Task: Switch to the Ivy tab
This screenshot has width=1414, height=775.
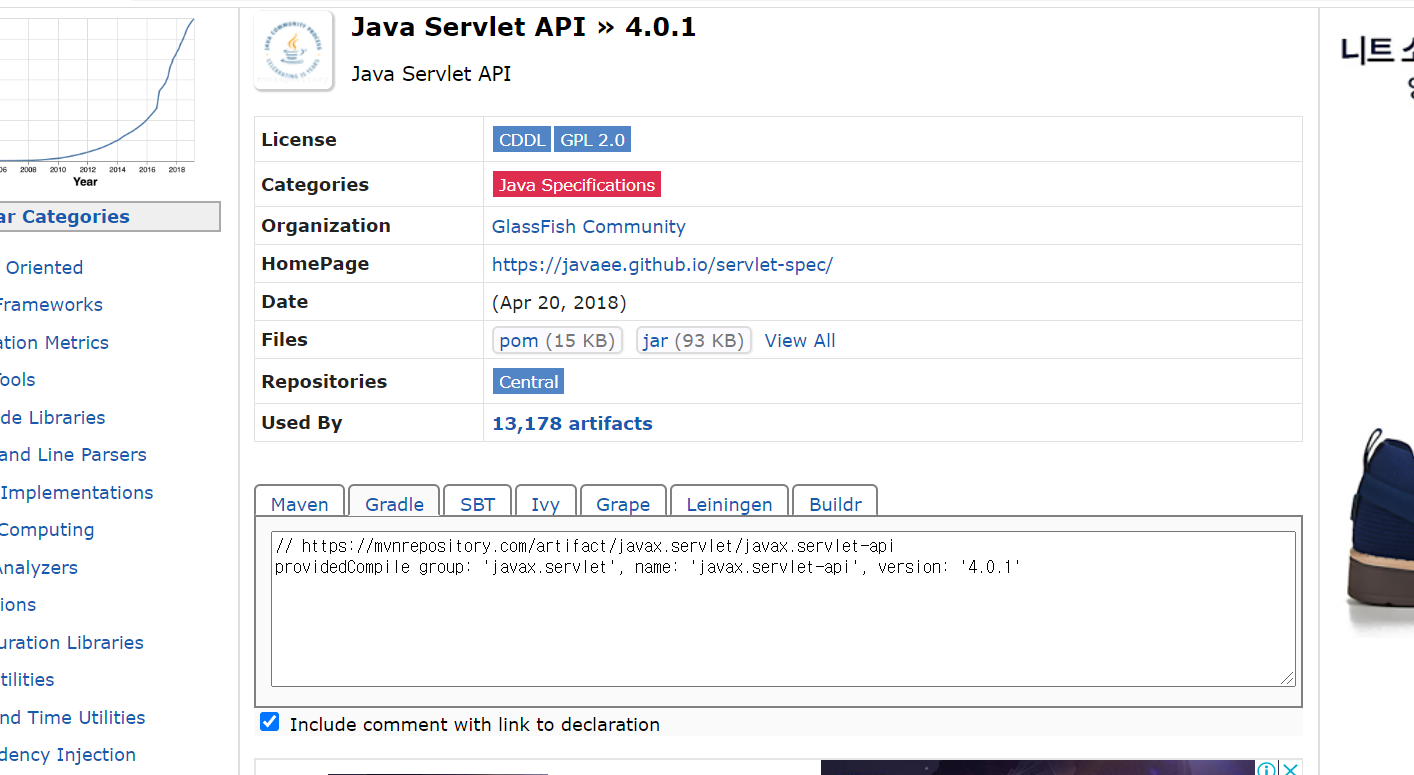Action: point(545,504)
